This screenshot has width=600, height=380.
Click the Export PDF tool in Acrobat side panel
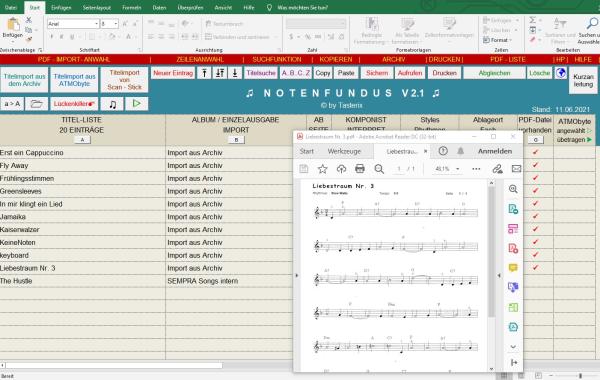[x=513, y=209]
